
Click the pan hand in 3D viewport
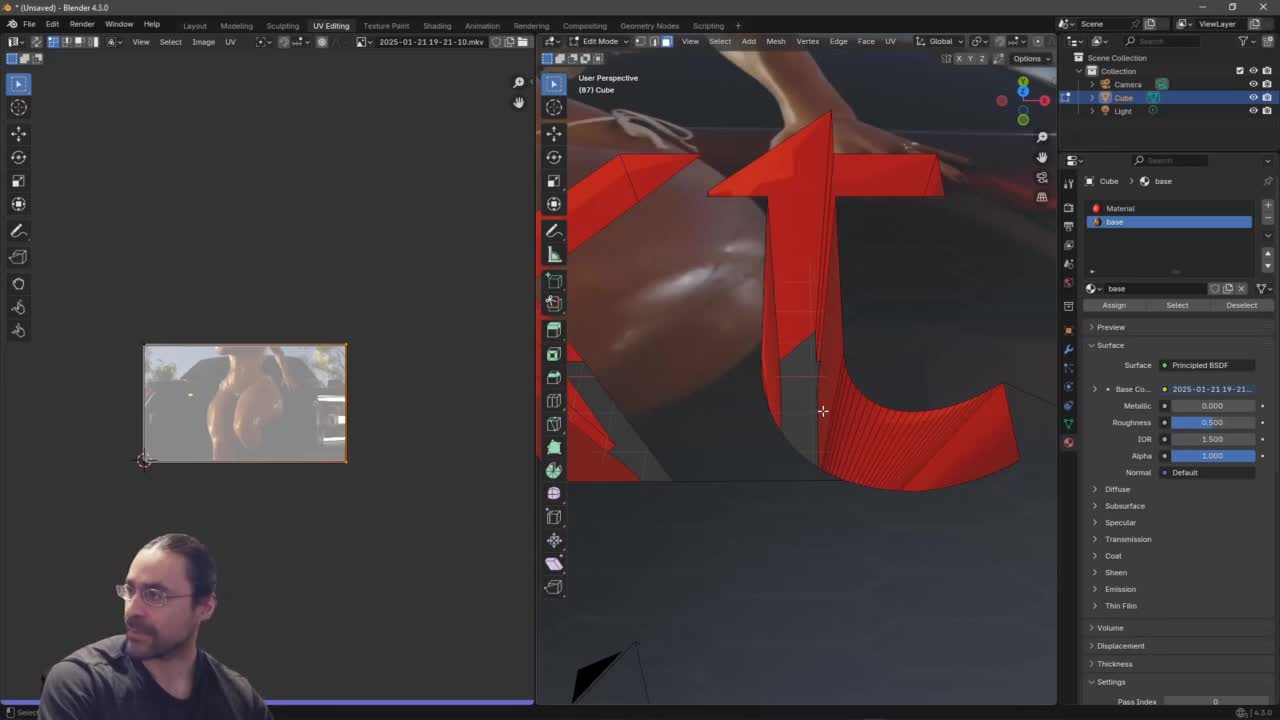point(1042,157)
